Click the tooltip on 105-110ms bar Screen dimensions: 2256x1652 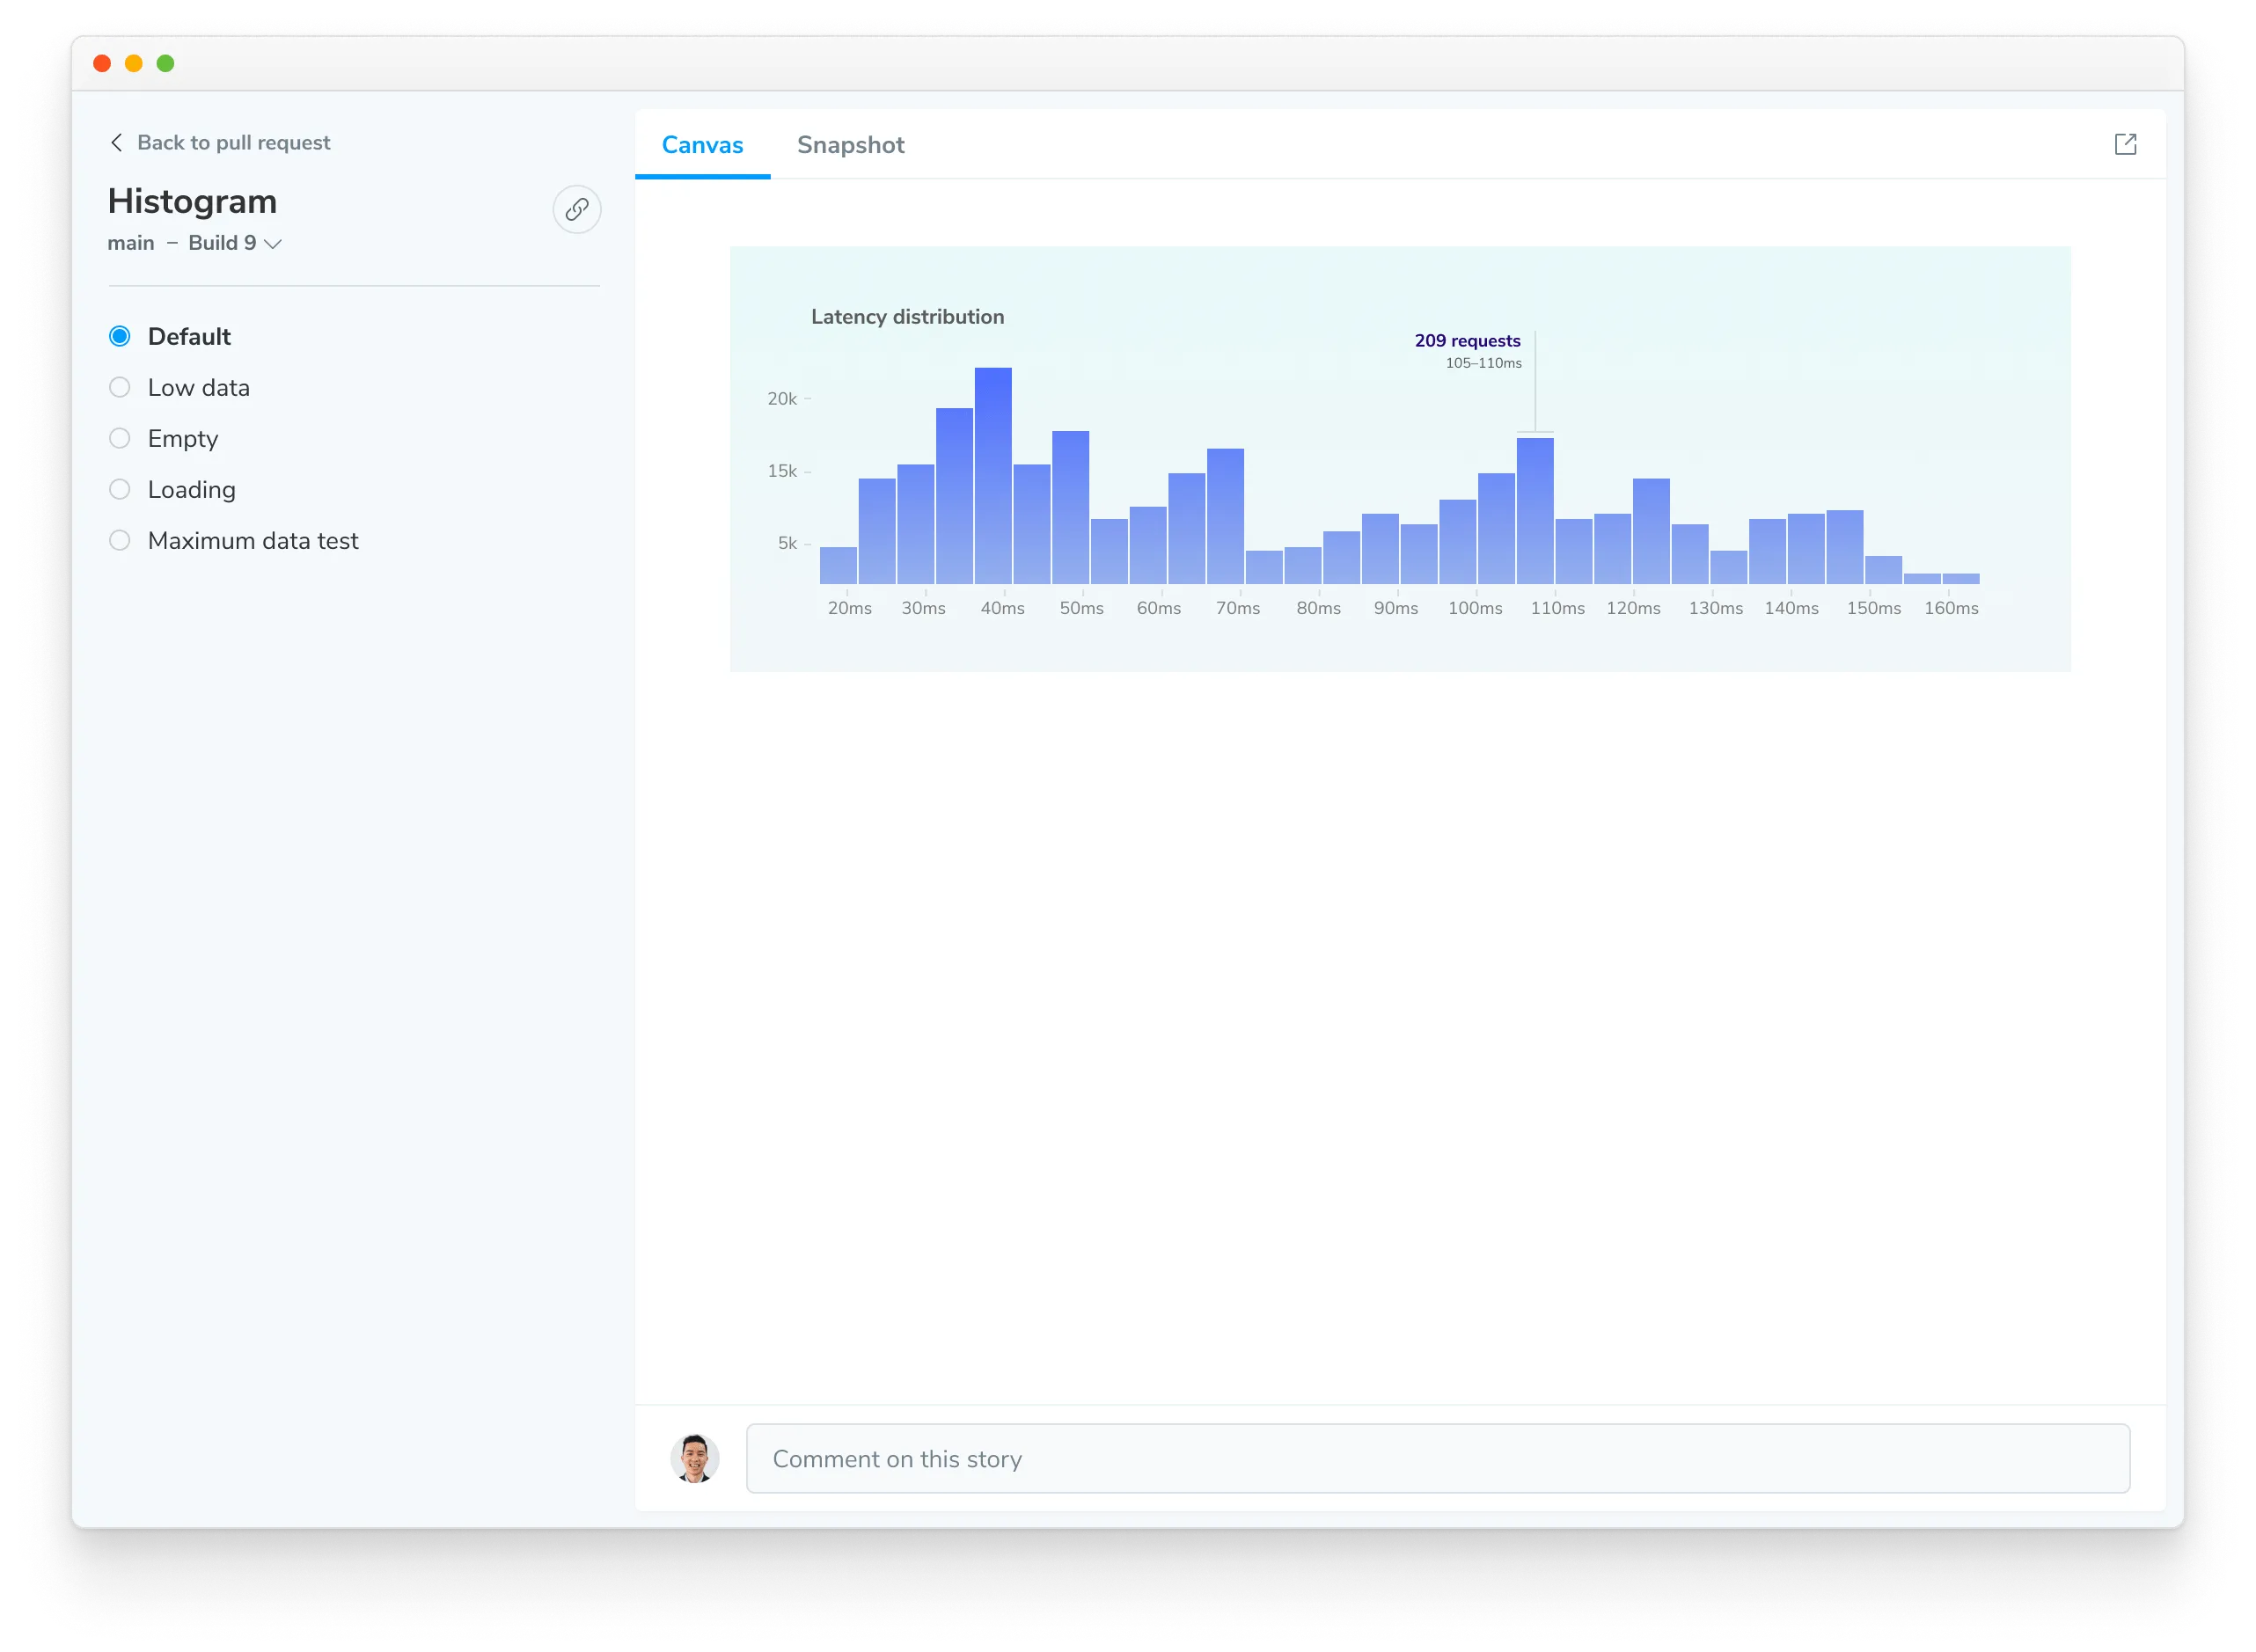[x=1468, y=350]
